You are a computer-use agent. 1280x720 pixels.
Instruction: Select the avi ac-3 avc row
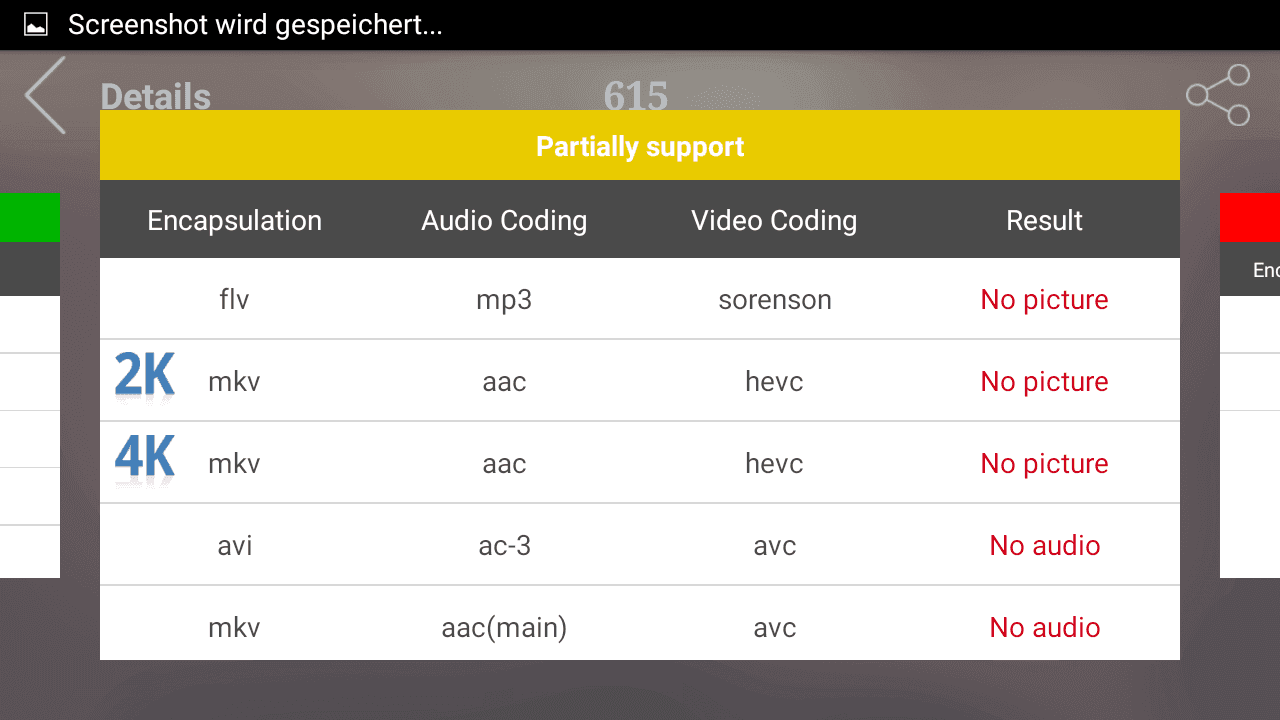640,545
